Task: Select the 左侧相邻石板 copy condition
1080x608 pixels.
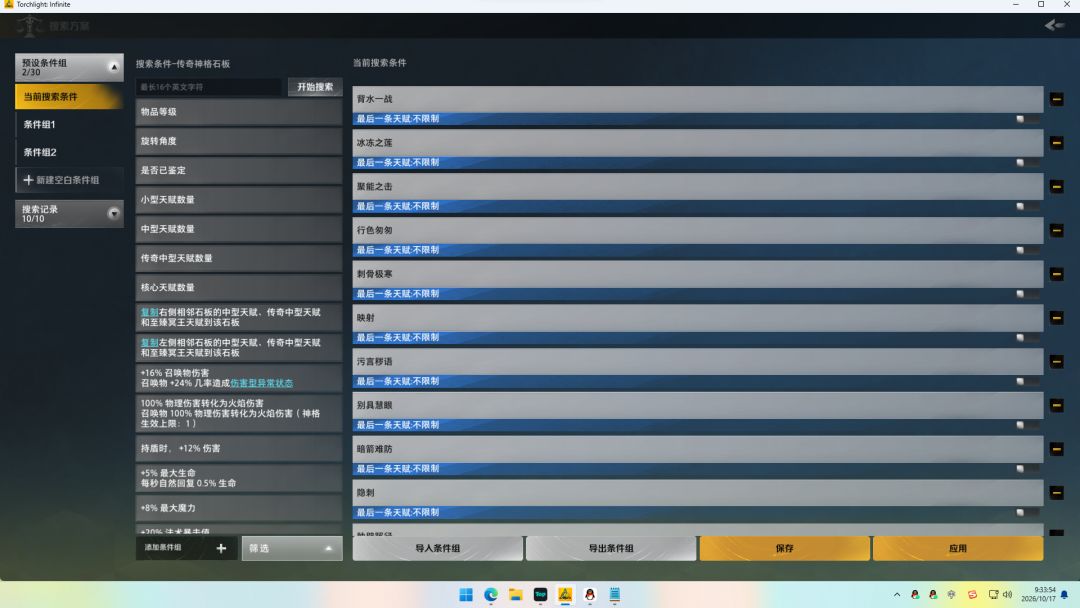Action: pos(239,347)
